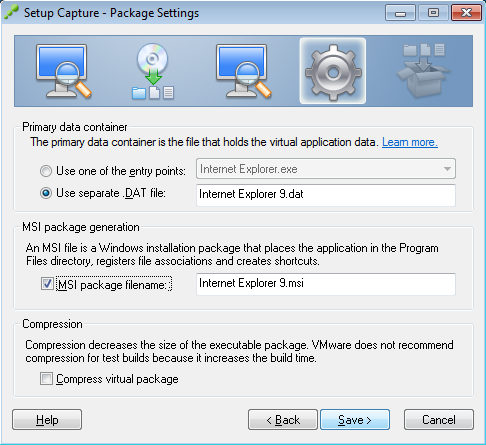Image resolution: width=486 pixels, height=445 pixels.
Task: Click the Help button
Action: pos(47,420)
